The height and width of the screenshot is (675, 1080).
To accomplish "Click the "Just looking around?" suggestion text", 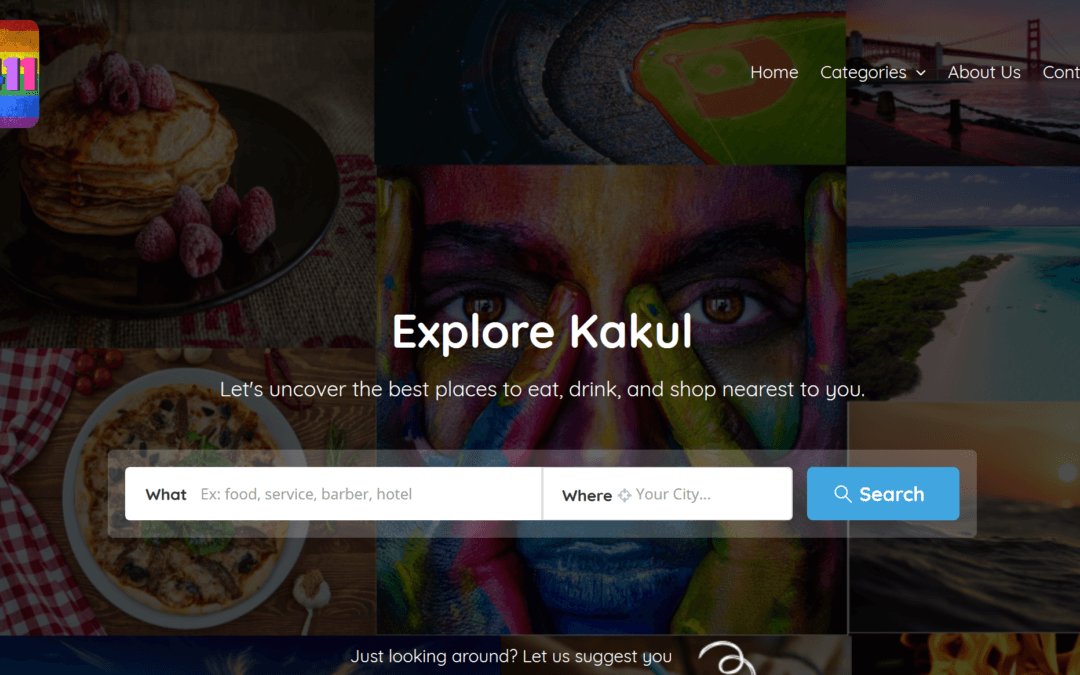I will coord(511,657).
